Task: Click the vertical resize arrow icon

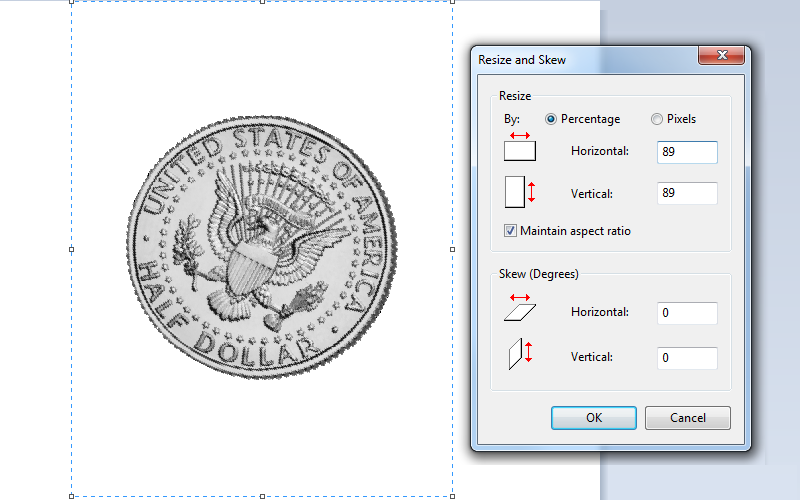Action: (x=519, y=191)
